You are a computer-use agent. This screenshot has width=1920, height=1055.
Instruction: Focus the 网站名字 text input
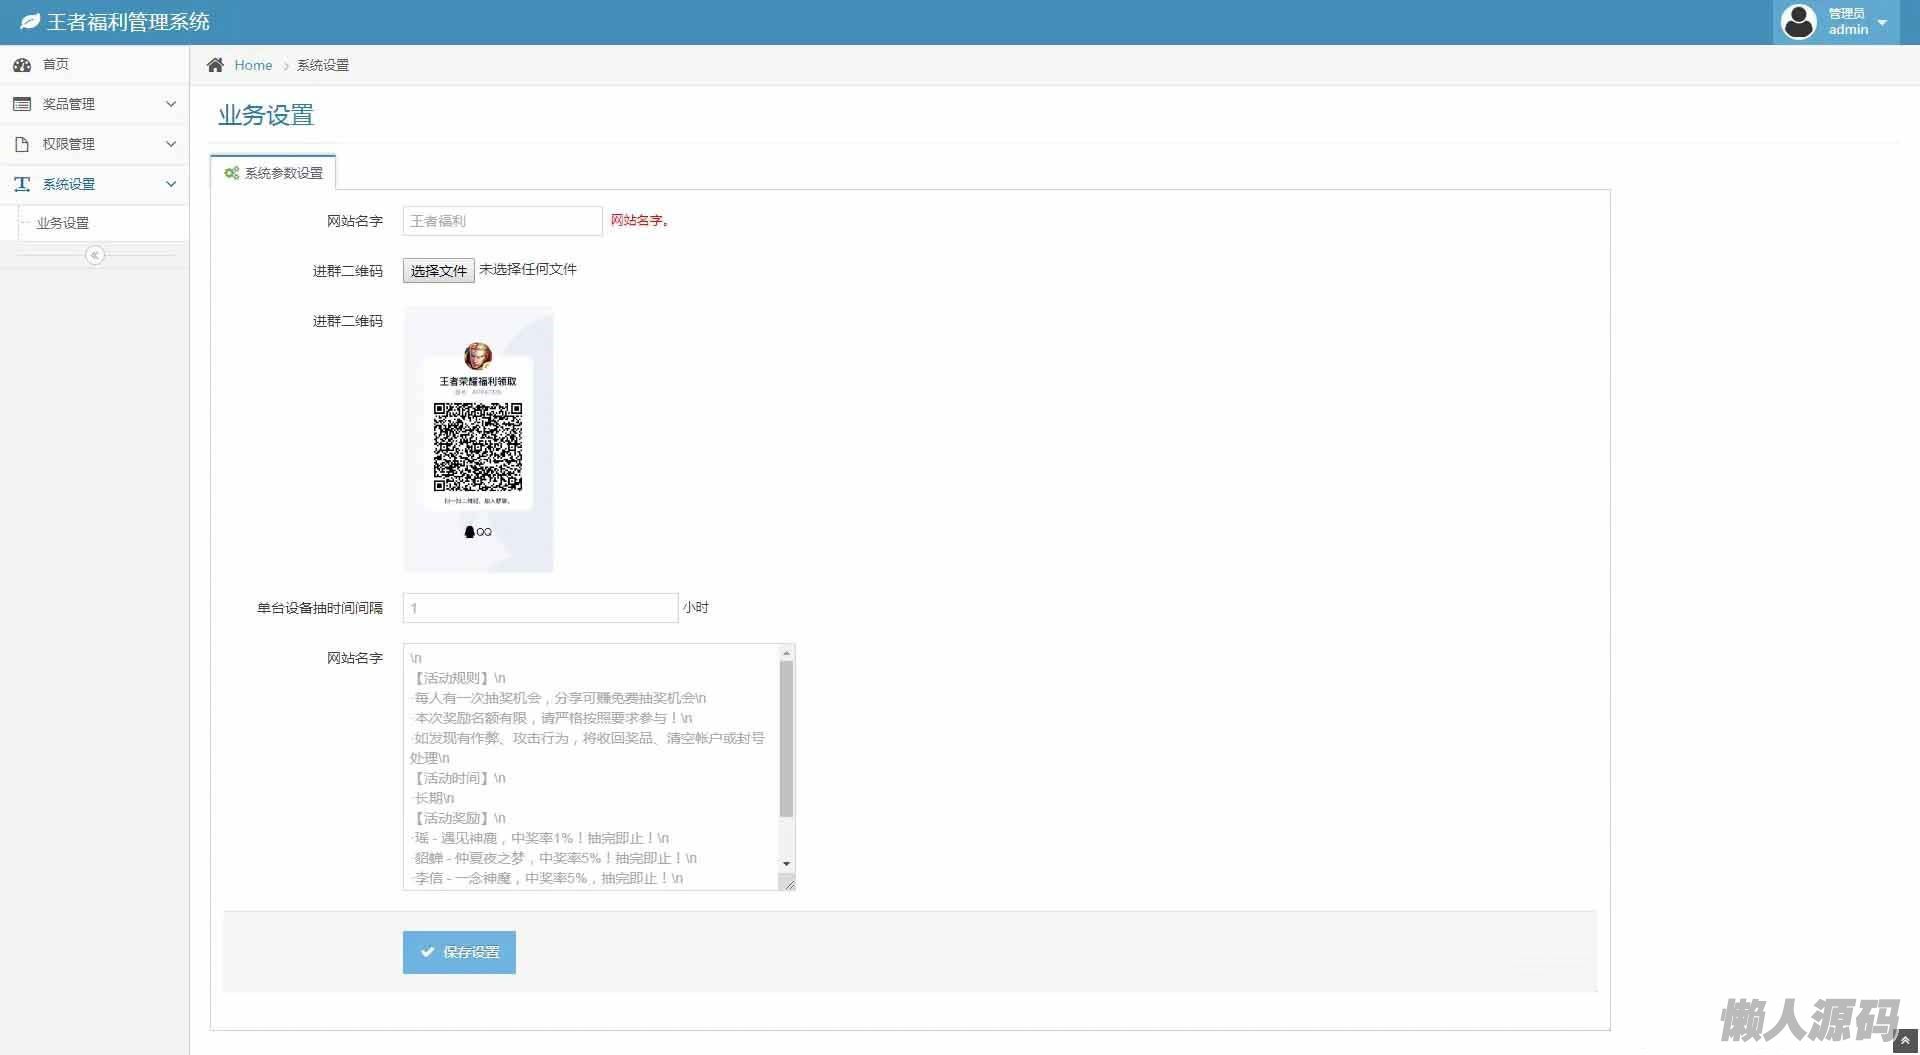tap(502, 221)
